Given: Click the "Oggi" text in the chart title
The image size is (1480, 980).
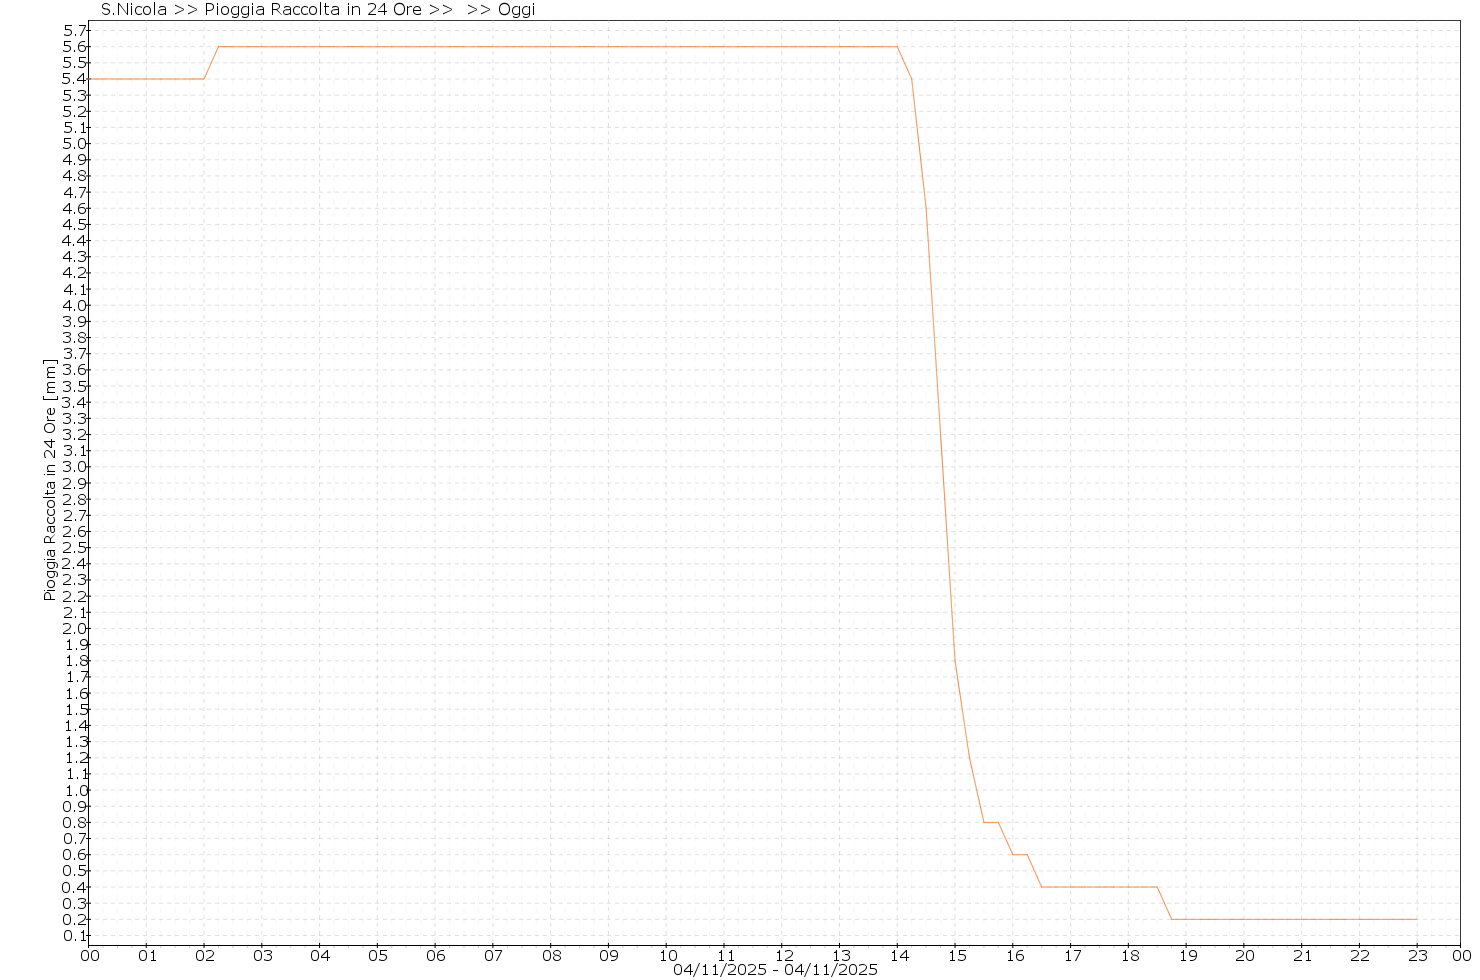Looking at the screenshot, I should point(516,10).
